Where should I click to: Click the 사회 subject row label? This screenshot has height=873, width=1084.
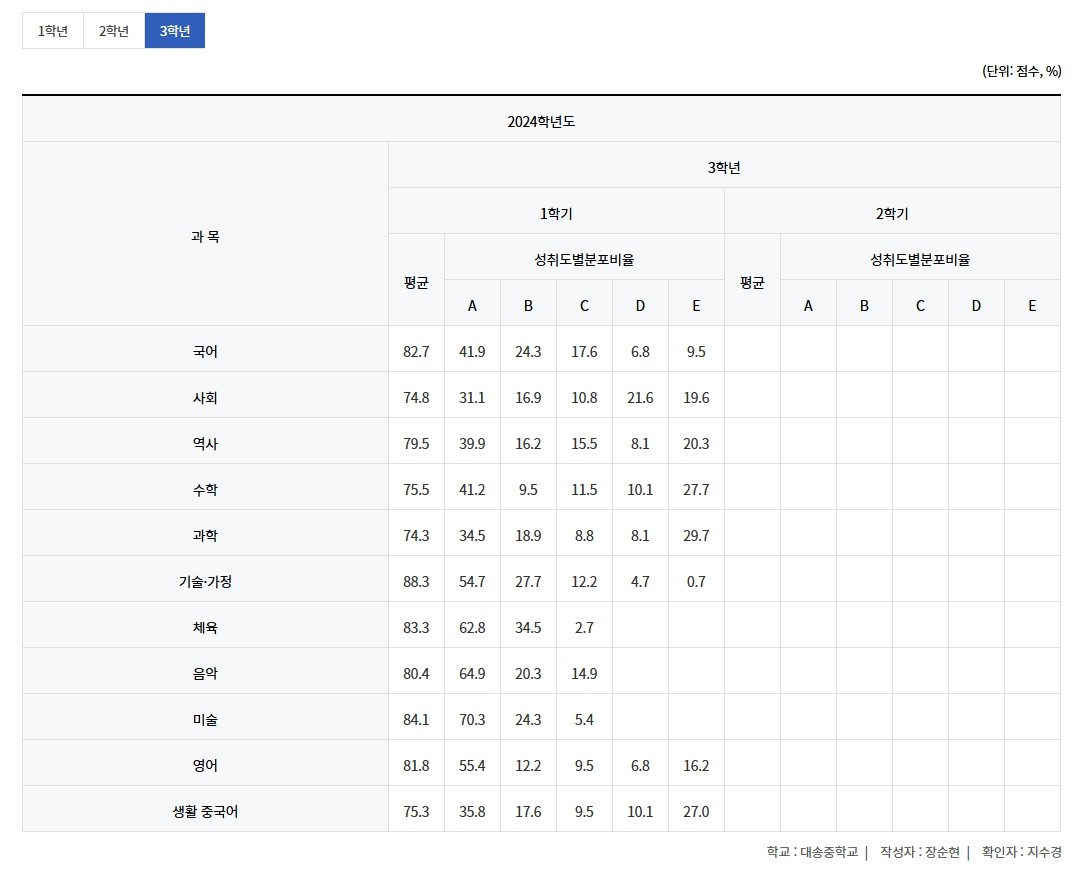point(205,398)
